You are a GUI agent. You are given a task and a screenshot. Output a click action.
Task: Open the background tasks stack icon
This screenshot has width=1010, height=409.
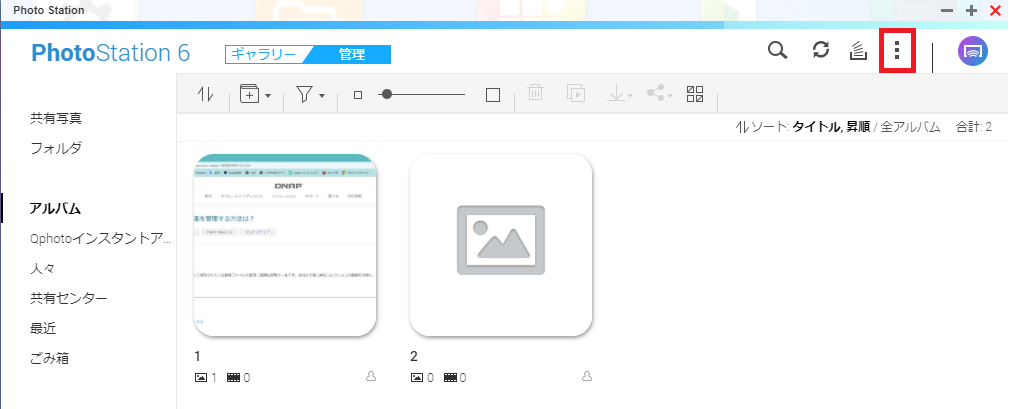(x=859, y=52)
